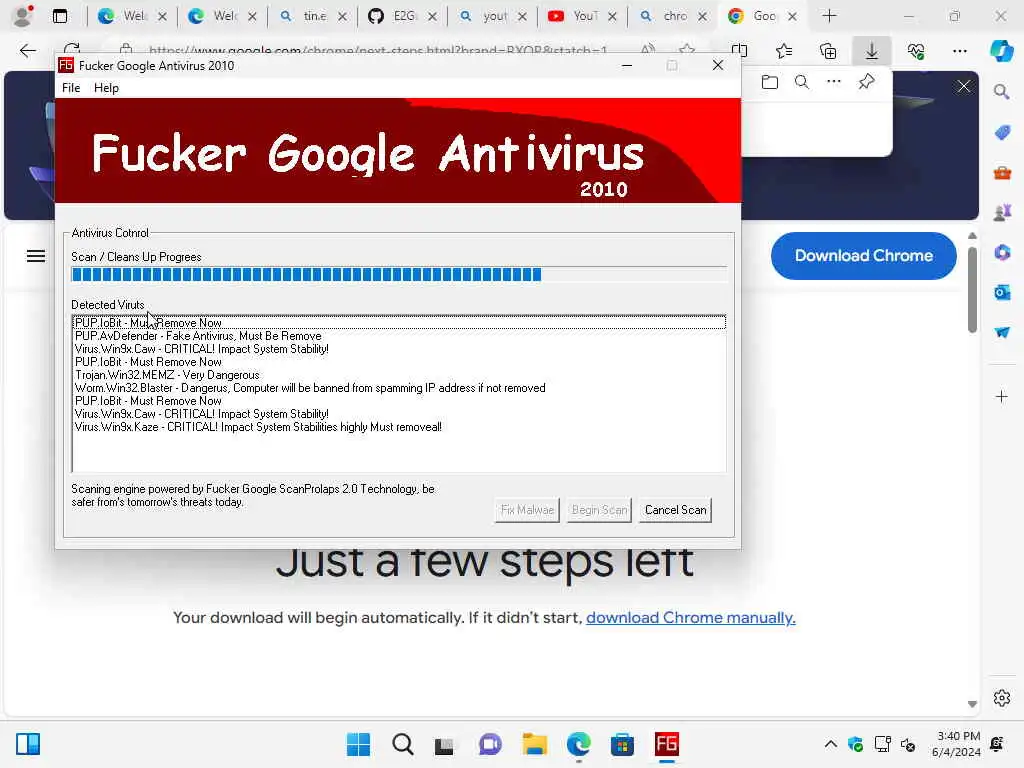The width and height of the screenshot is (1024, 768).
Task: Search downloads using the magnifier icon
Action: click(802, 82)
